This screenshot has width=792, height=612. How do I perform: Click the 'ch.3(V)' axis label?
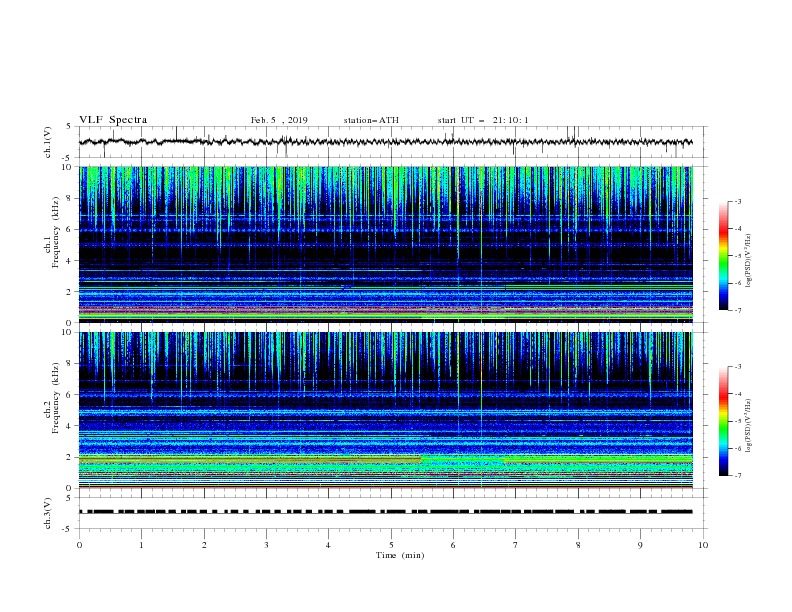48,513
